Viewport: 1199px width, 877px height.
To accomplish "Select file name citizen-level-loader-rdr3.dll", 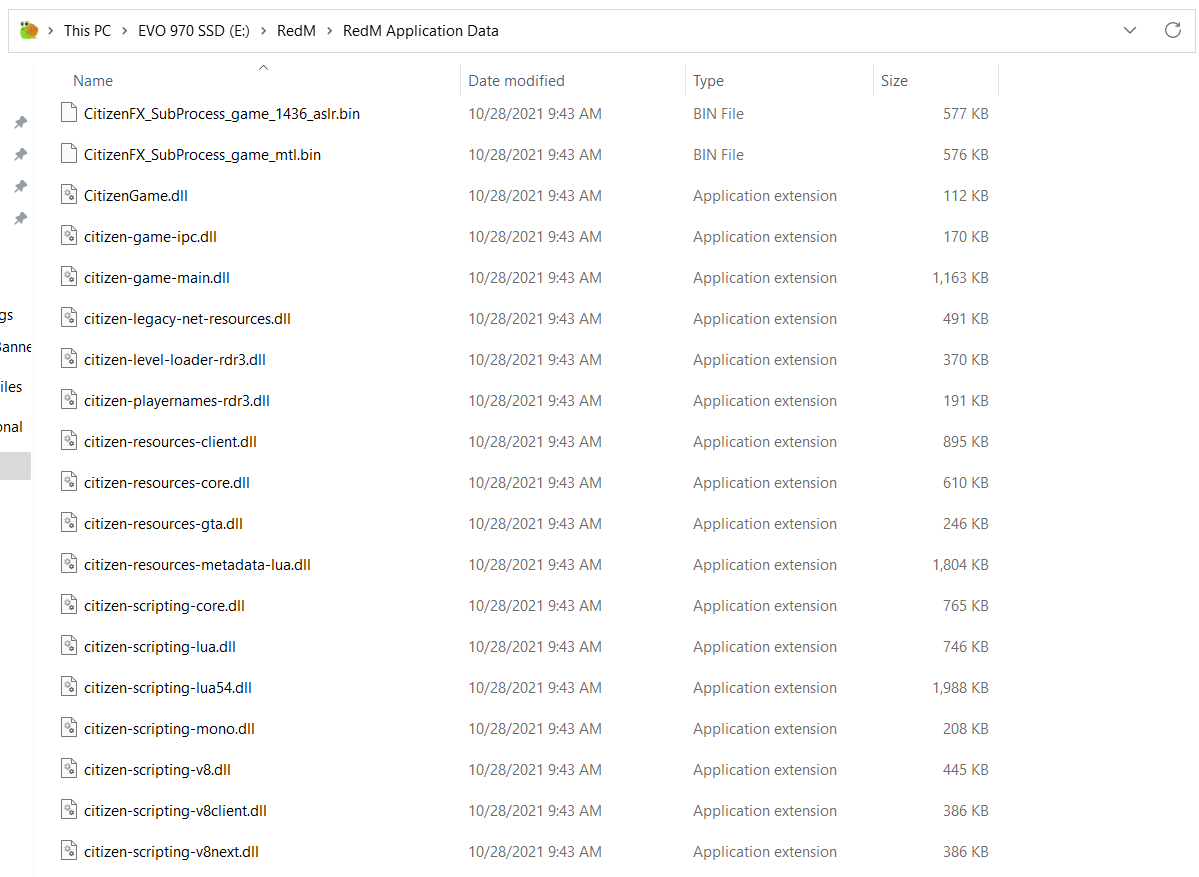I will click(x=174, y=360).
